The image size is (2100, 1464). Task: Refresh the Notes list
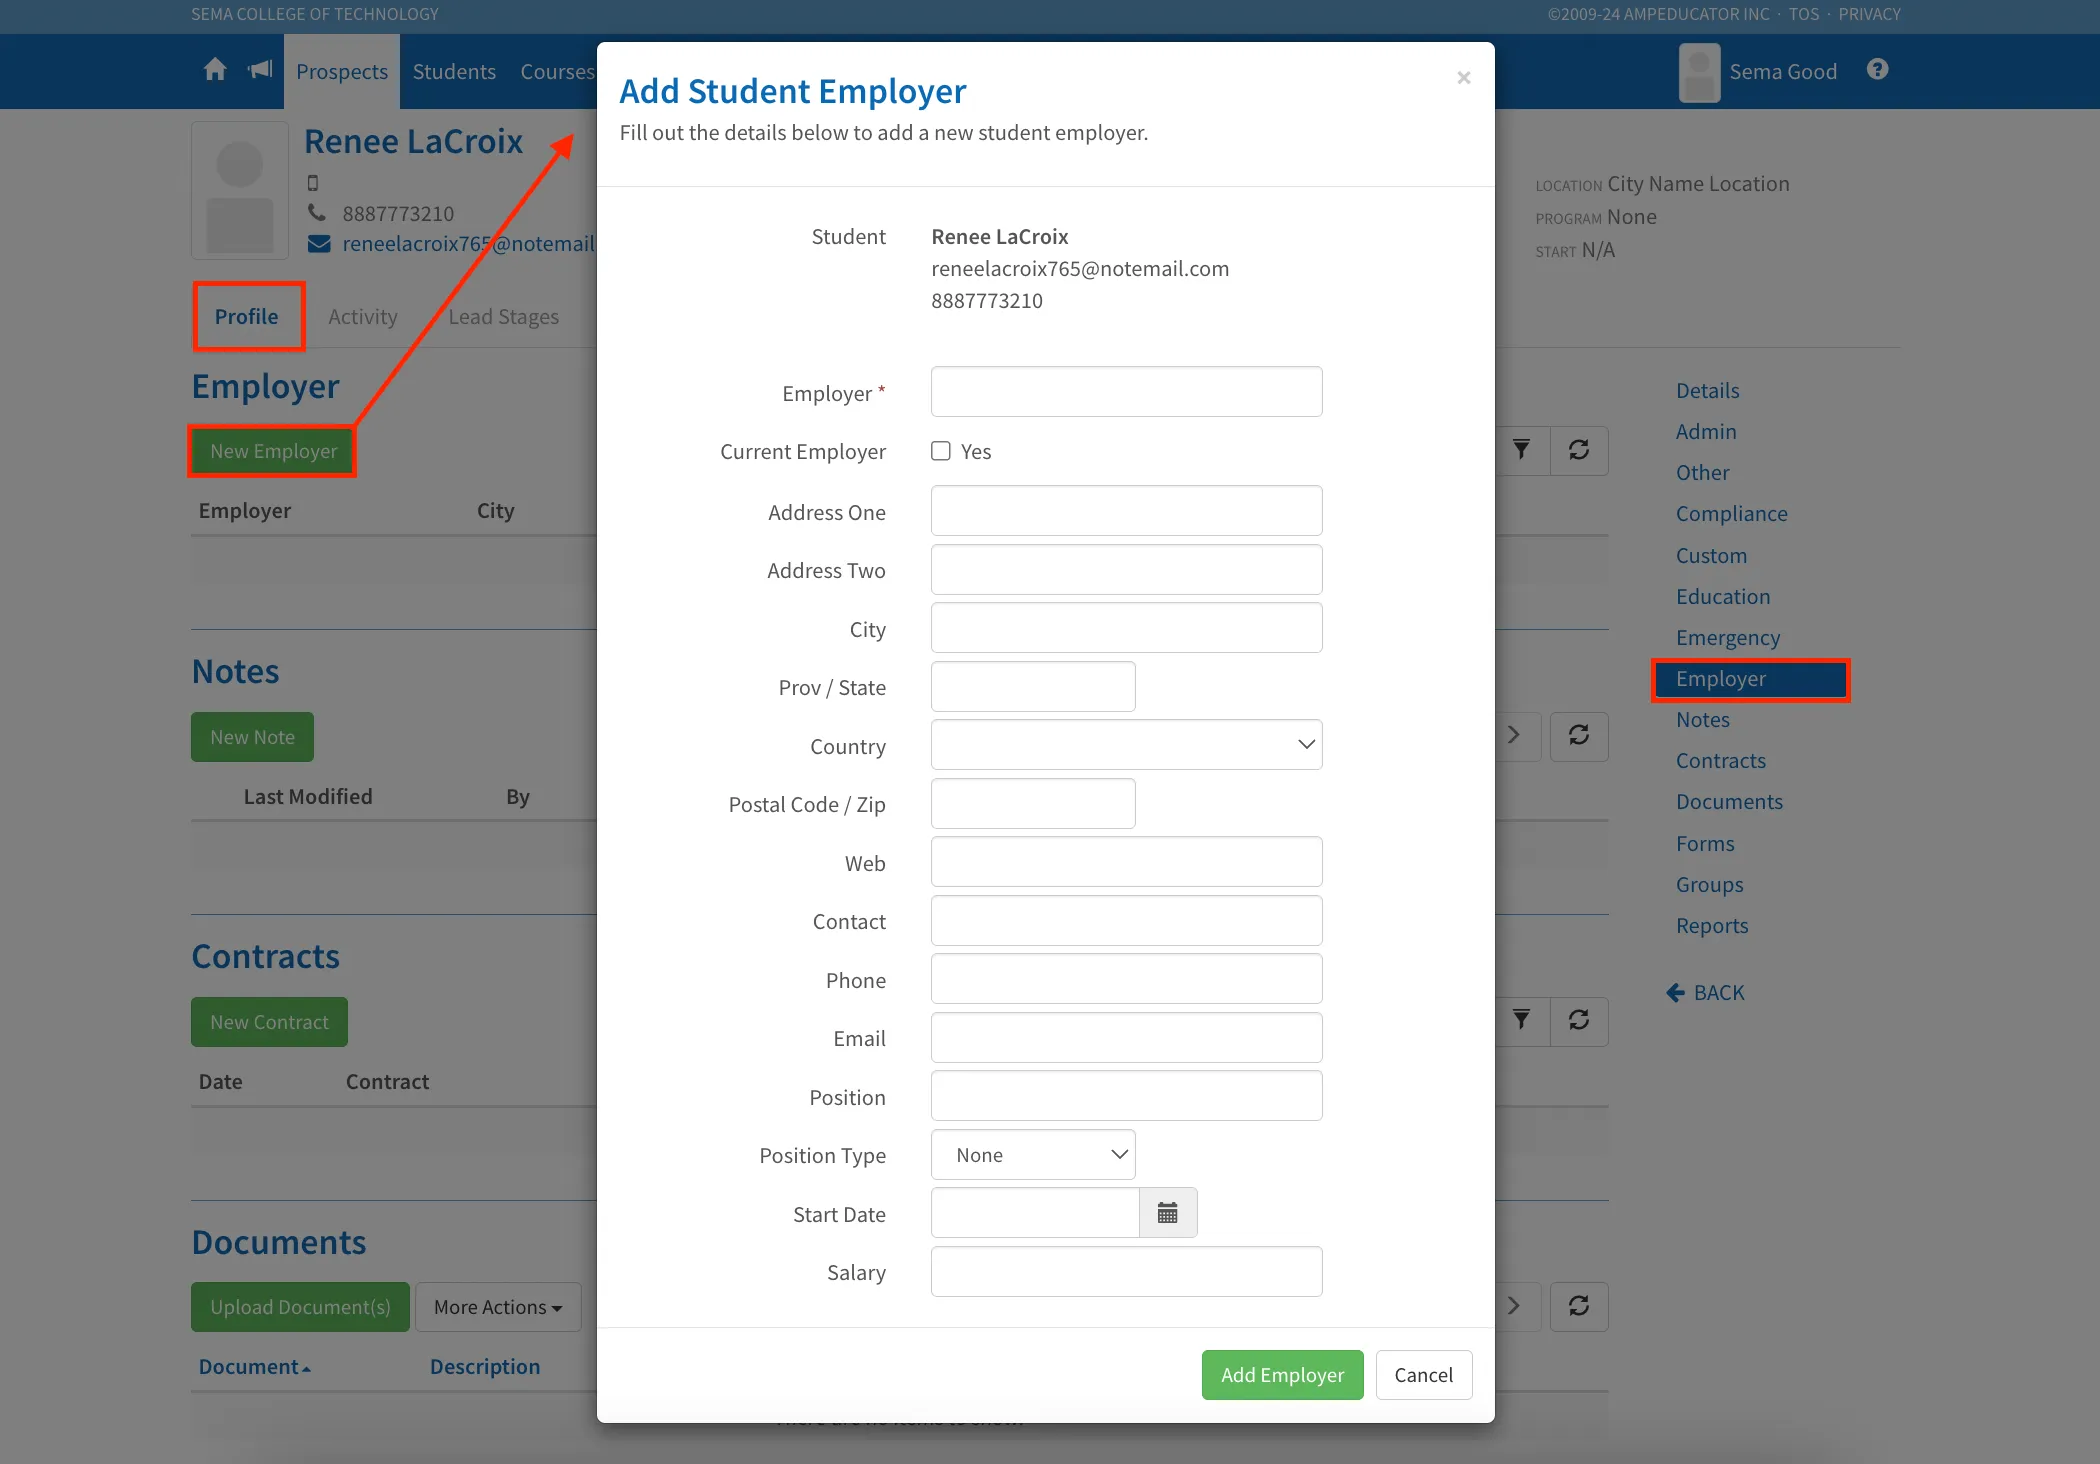(1579, 736)
